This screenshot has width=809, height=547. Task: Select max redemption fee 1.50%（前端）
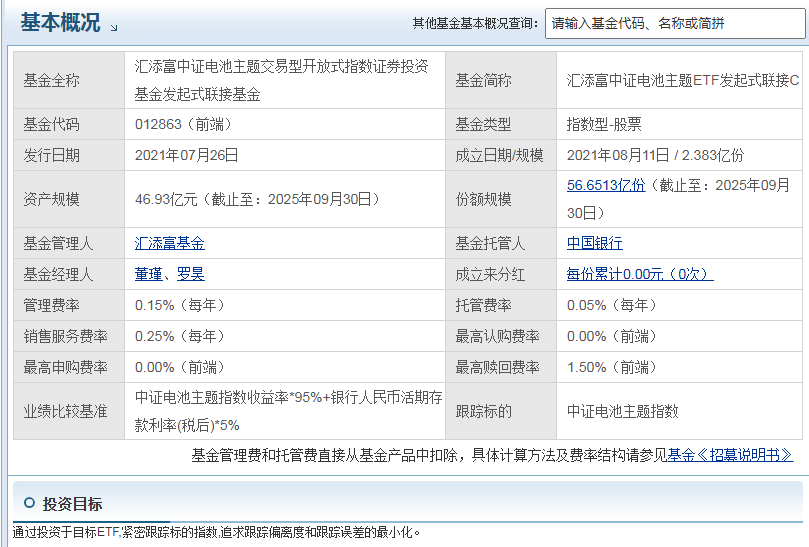[611, 367]
